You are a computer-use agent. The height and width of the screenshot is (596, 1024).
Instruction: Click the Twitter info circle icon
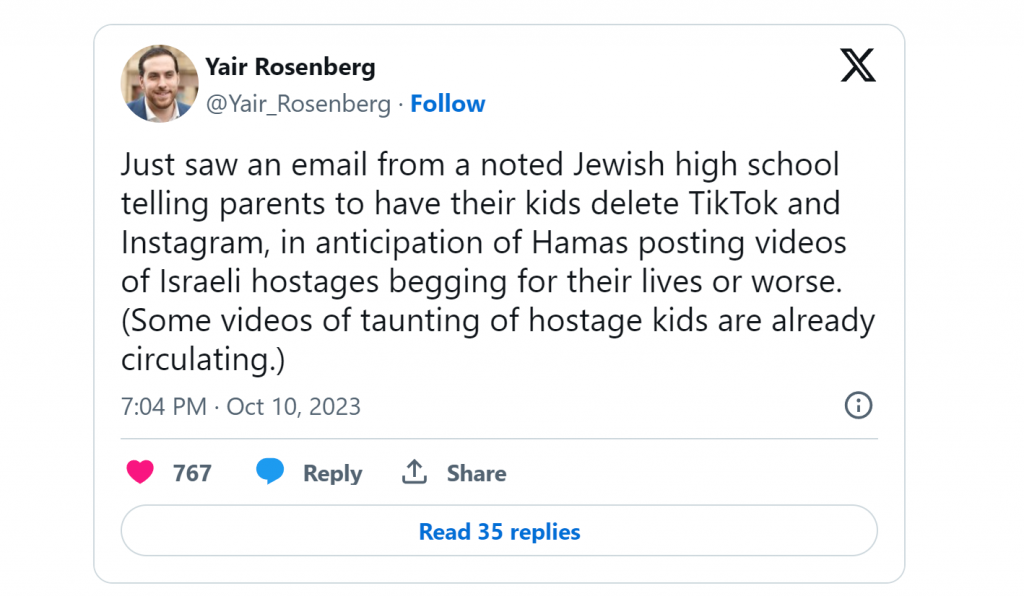point(858,405)
